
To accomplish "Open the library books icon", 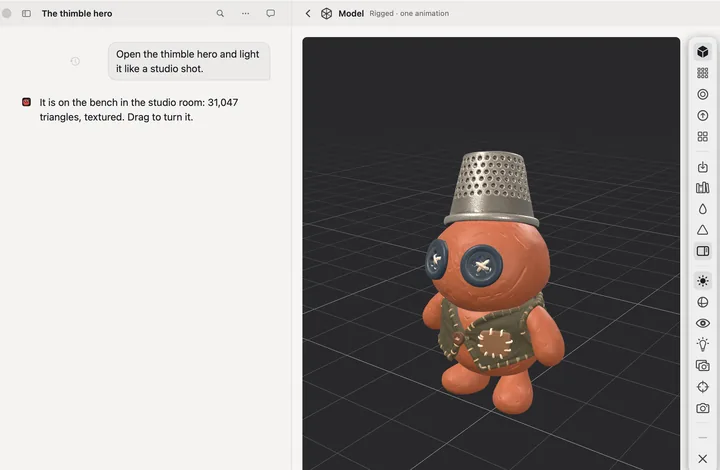I will [x=703, y=187].
